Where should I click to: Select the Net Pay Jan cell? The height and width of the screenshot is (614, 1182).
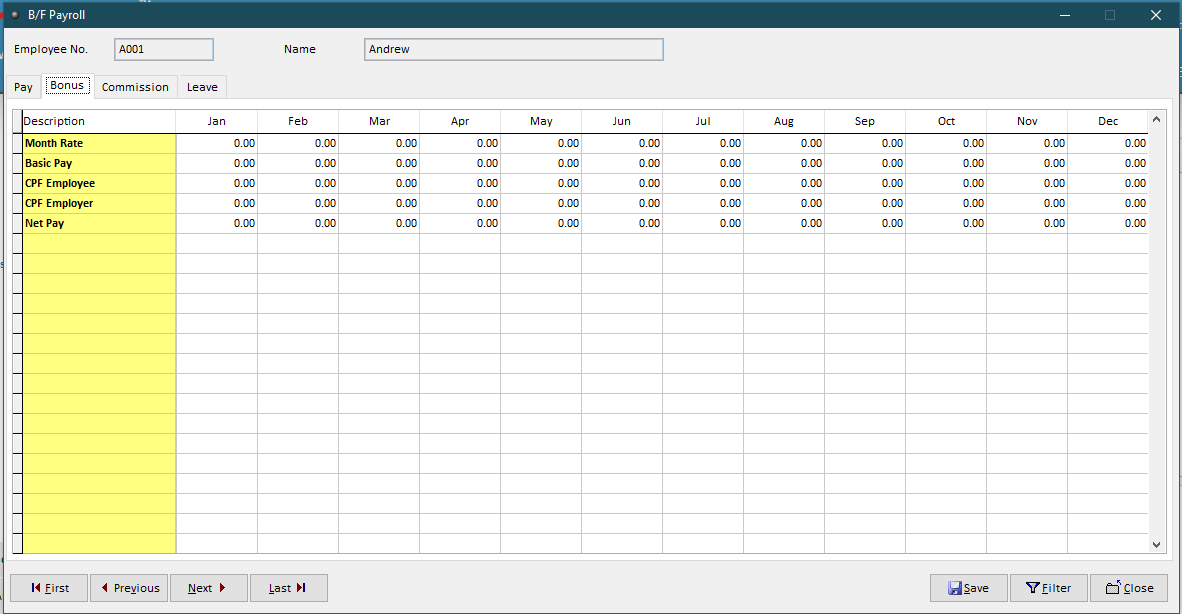(x=216, y=223)
